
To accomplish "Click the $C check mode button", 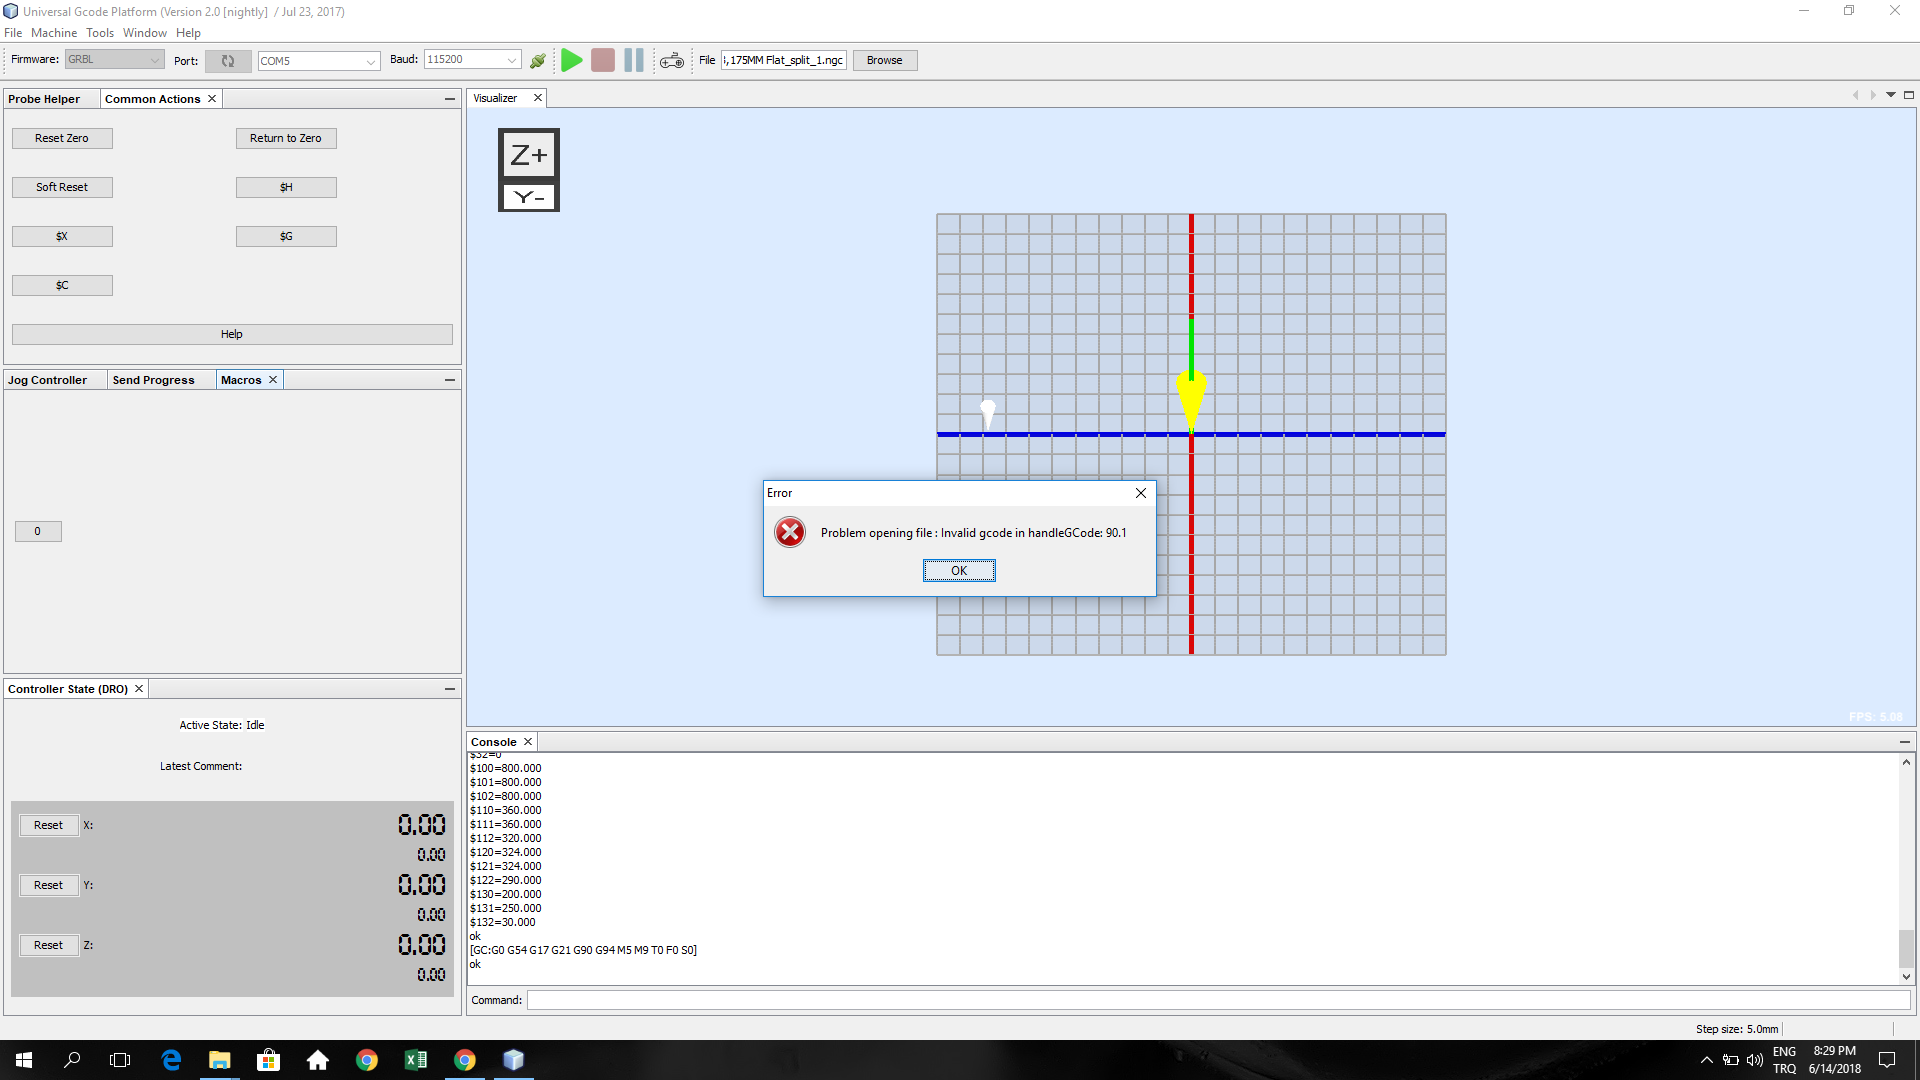I will (62, 285).
